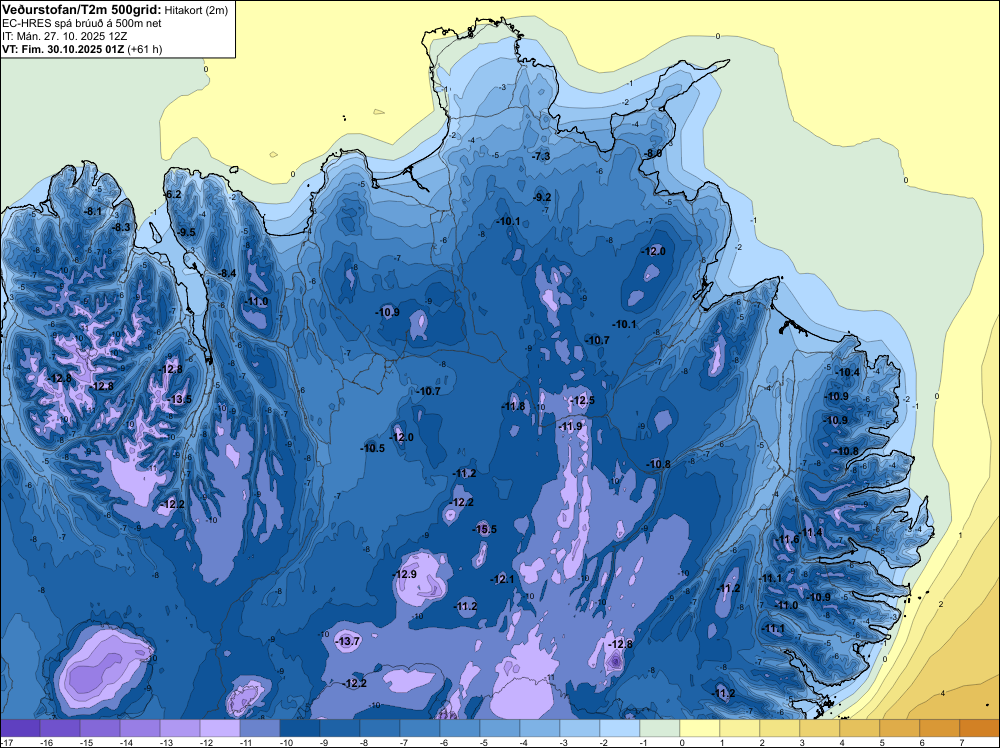Click the temperature value -8.3

[121, 227]
